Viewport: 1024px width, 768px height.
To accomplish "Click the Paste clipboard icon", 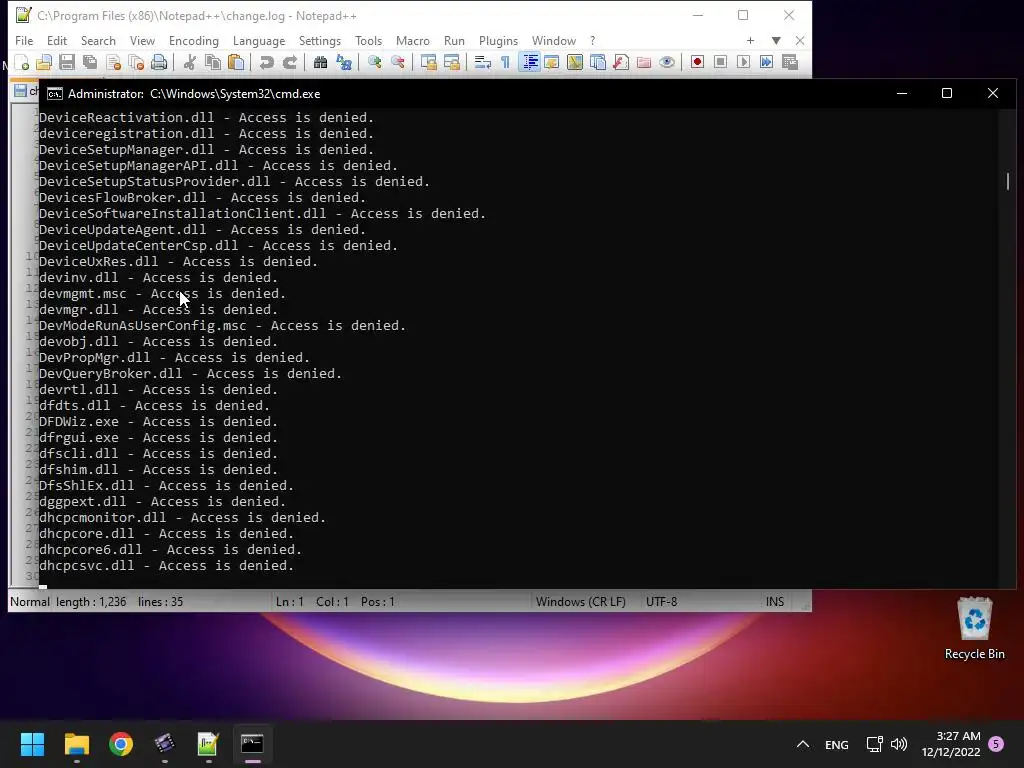I will (x=236, y=62).
